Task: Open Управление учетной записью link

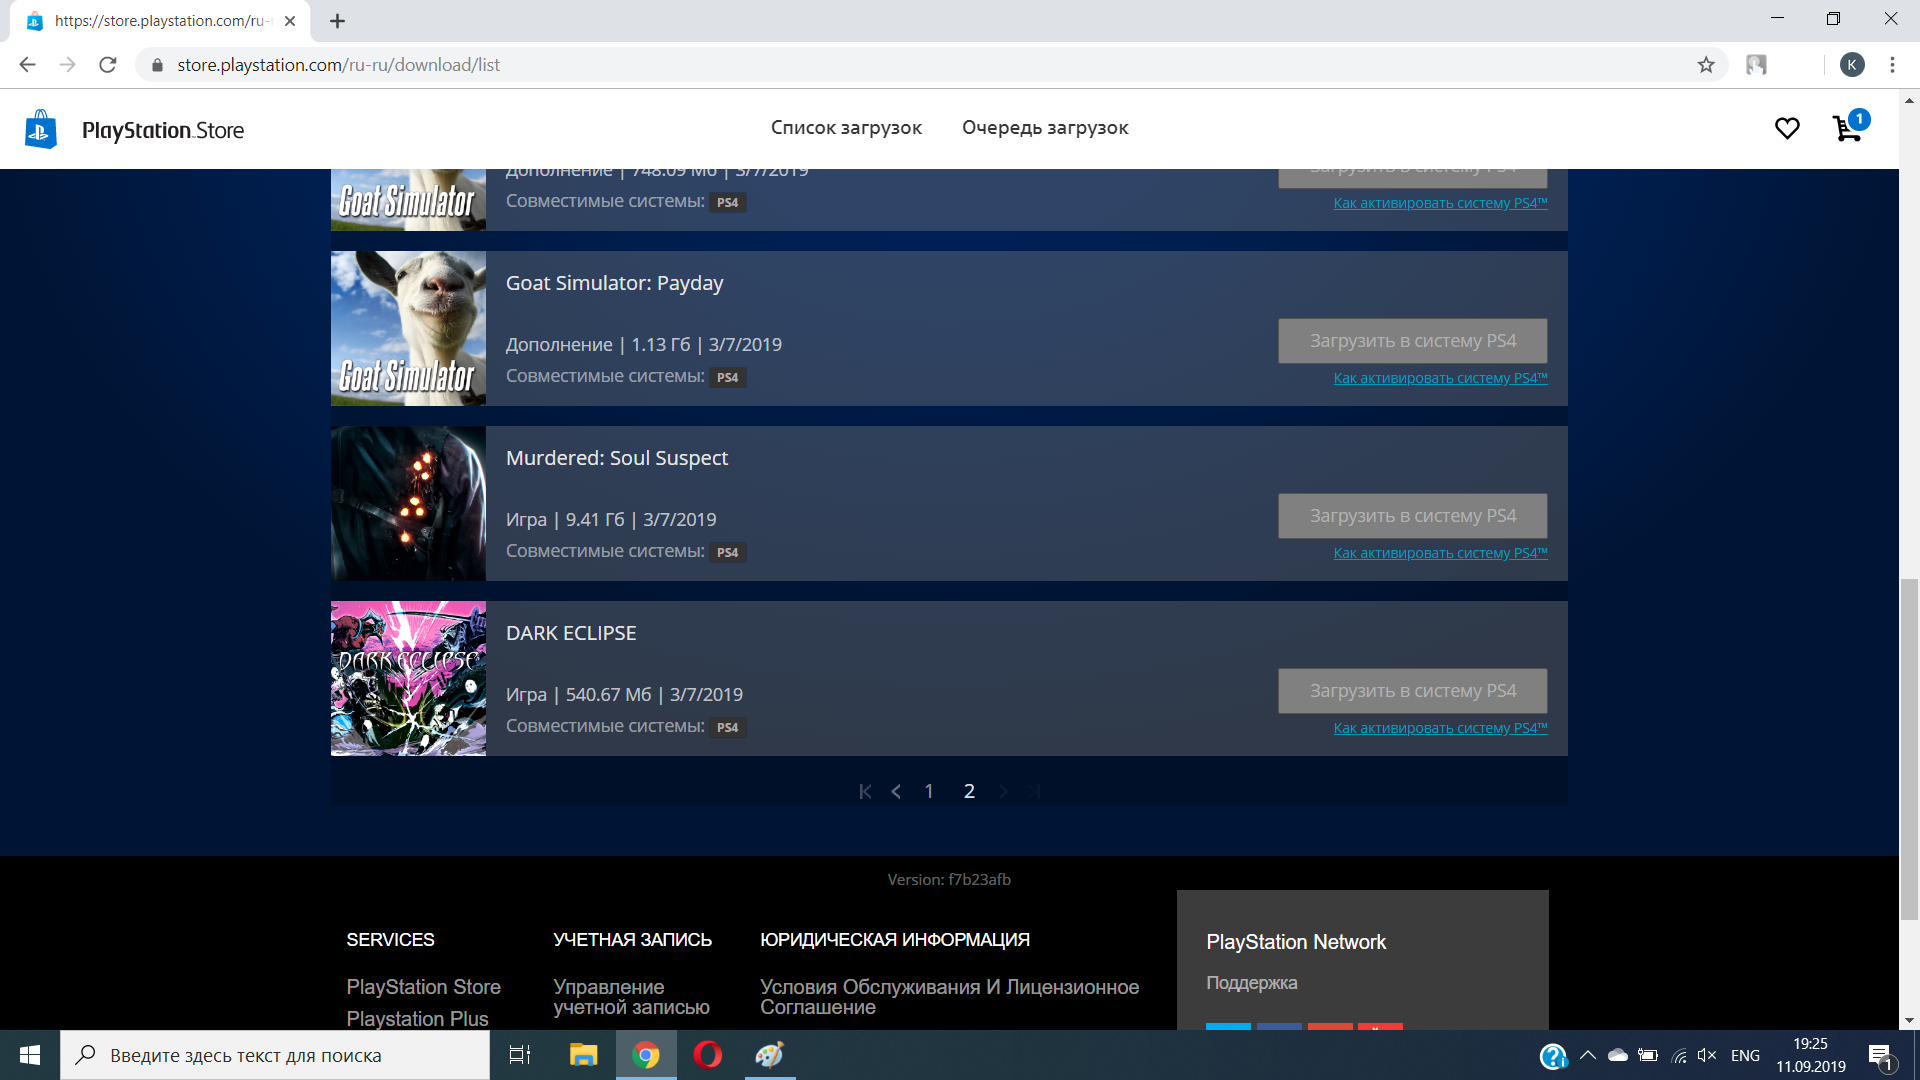Action: 631,997
